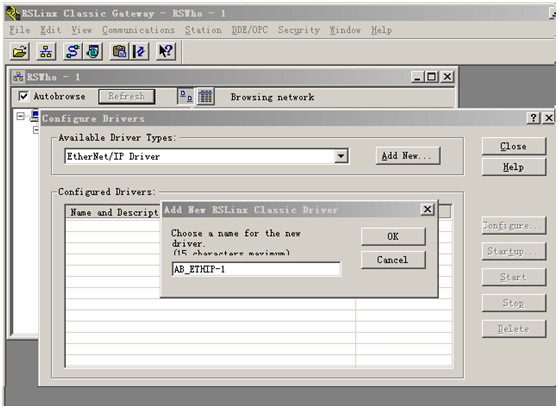This screenshot has height=408, width=558.
Task: Open the Communications menu
Action: tap(138, 30)
